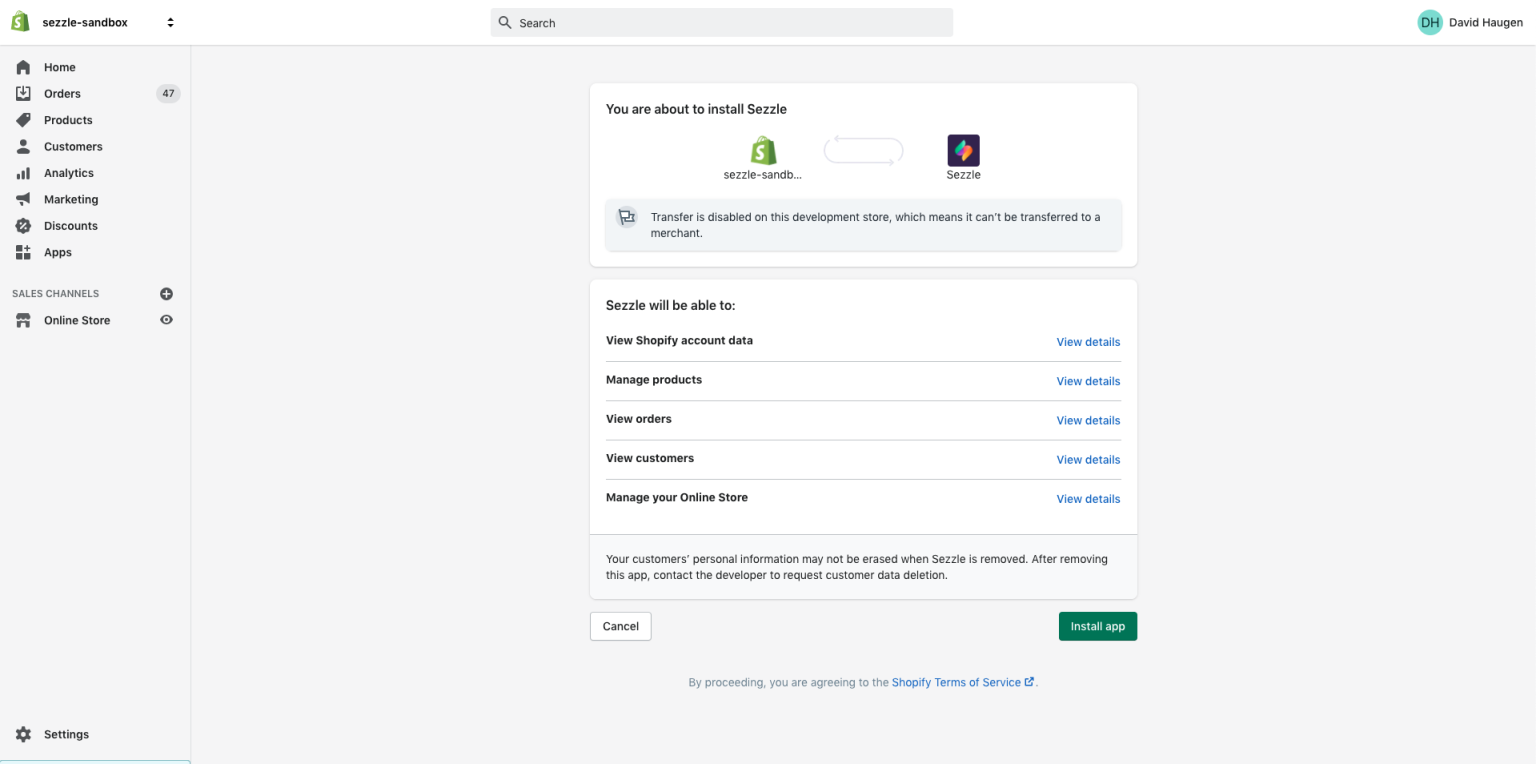
Task: Open the sezzle-sandbox store switcher
Action: [x=108, y=22]
